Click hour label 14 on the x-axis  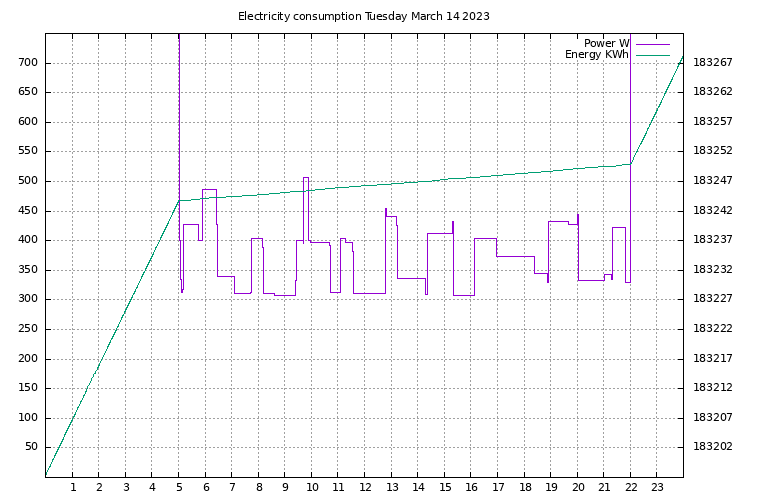click(x=418, y=487)
